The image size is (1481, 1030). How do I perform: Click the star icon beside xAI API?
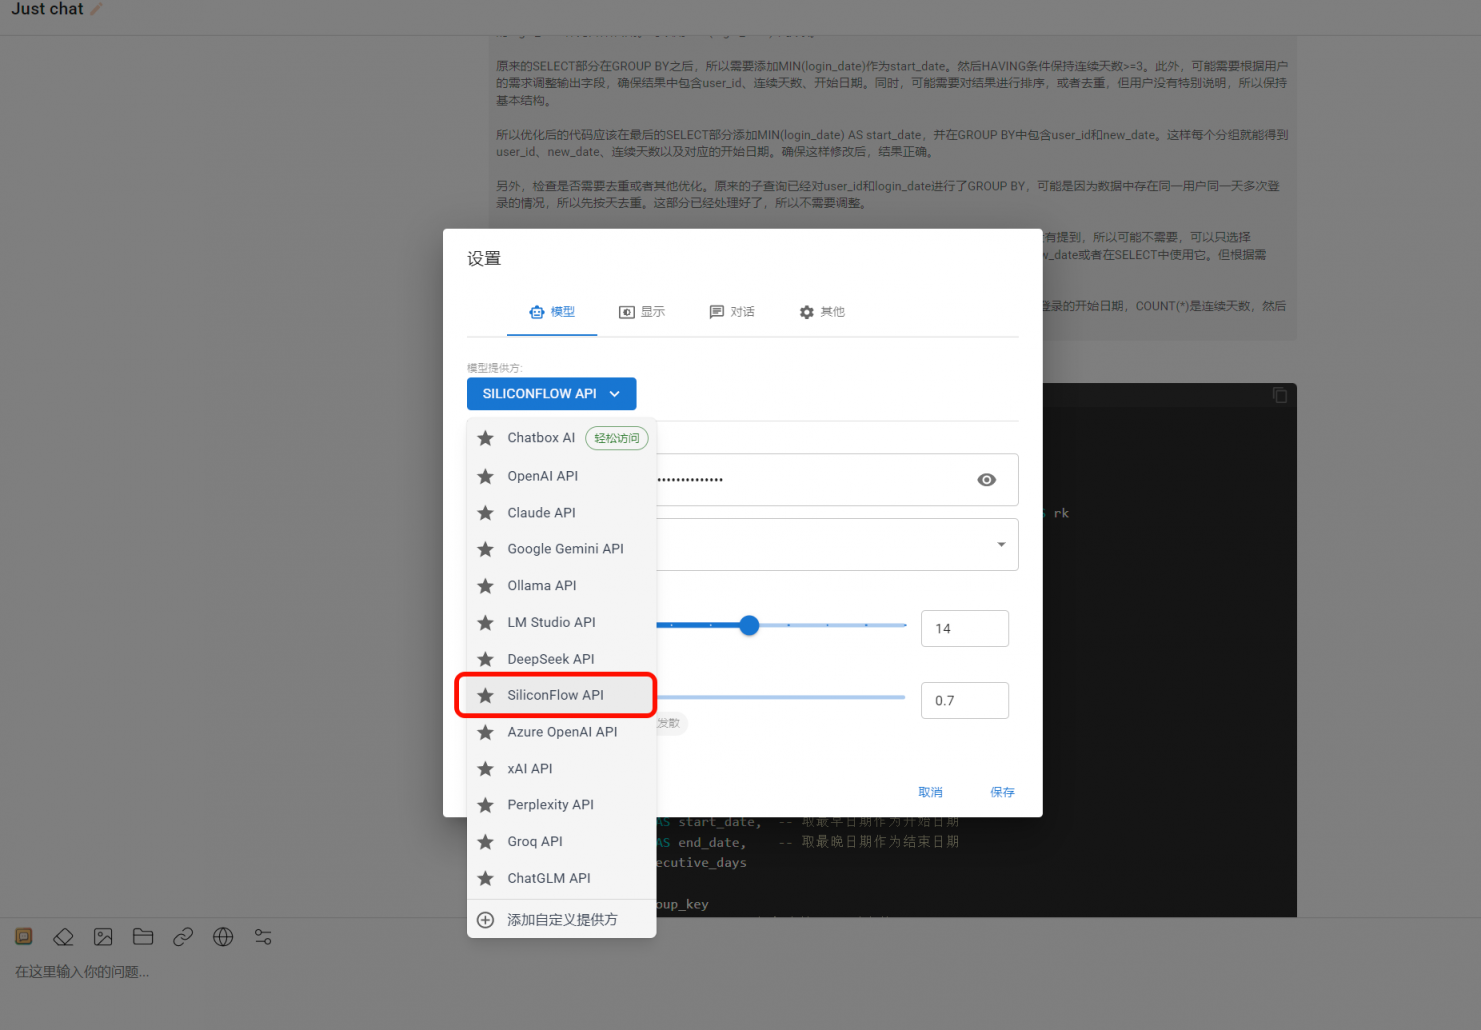(x=485, y=769)
